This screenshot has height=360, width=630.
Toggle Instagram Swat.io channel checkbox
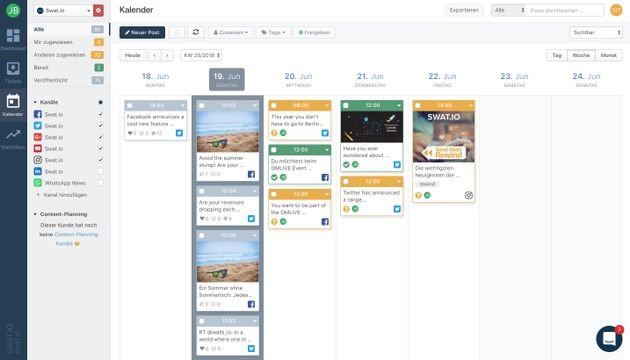[100, 160]
